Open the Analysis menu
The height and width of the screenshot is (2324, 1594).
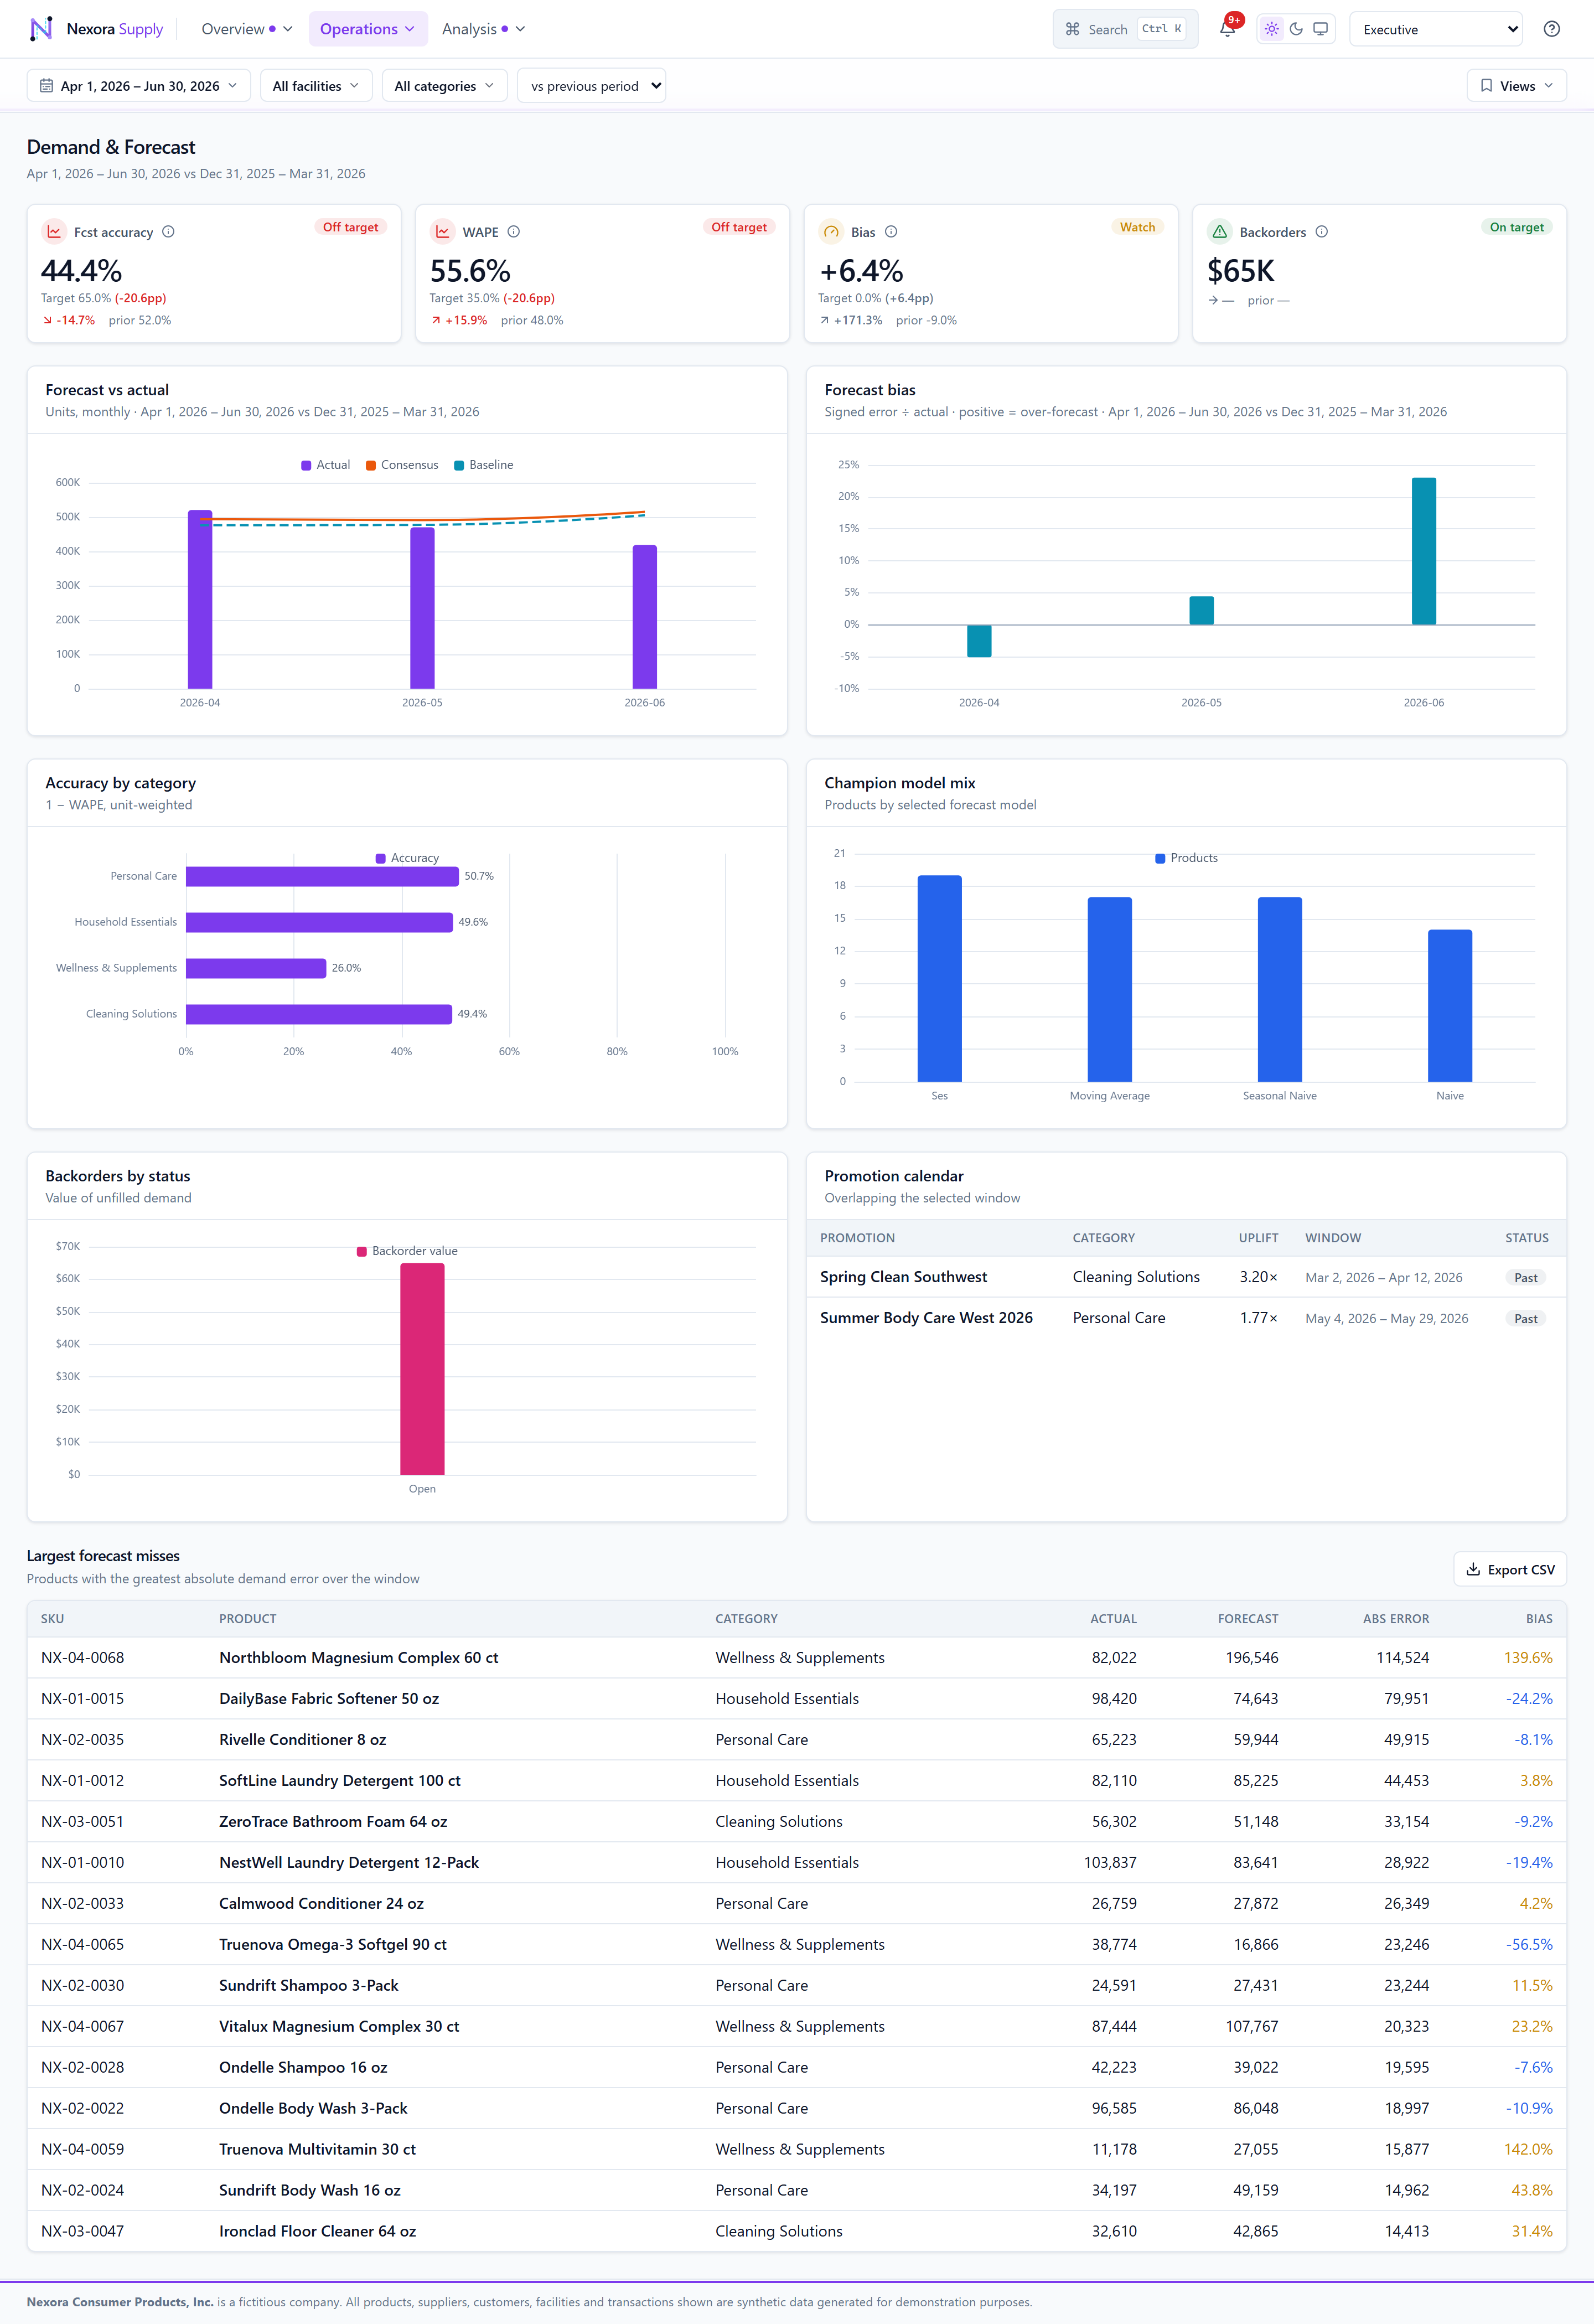coord(483,29)
